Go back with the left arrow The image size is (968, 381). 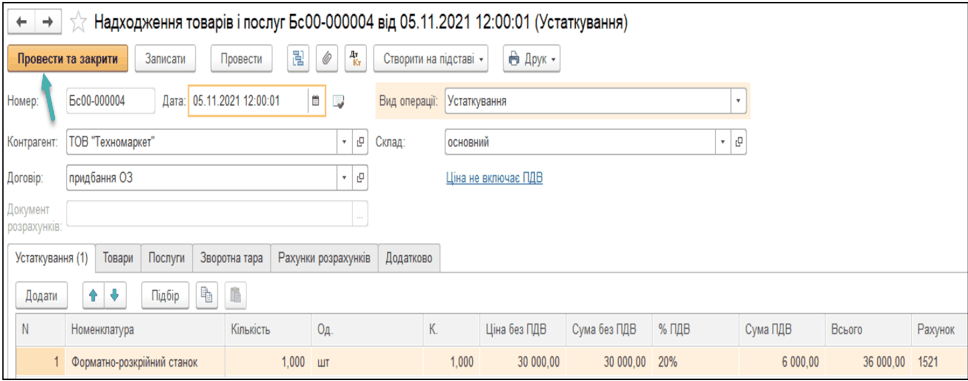pyautogui.click(x=22, y=23)
